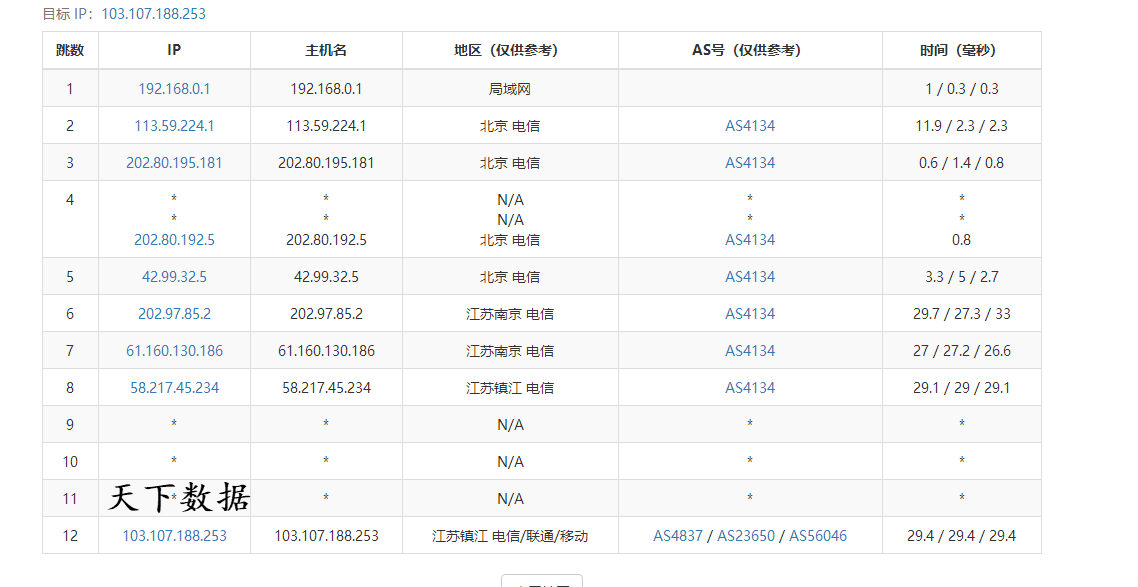Click the AS4837 link in the last row
This screenshot has width=1138, height=587.
(x=678, y=536)
